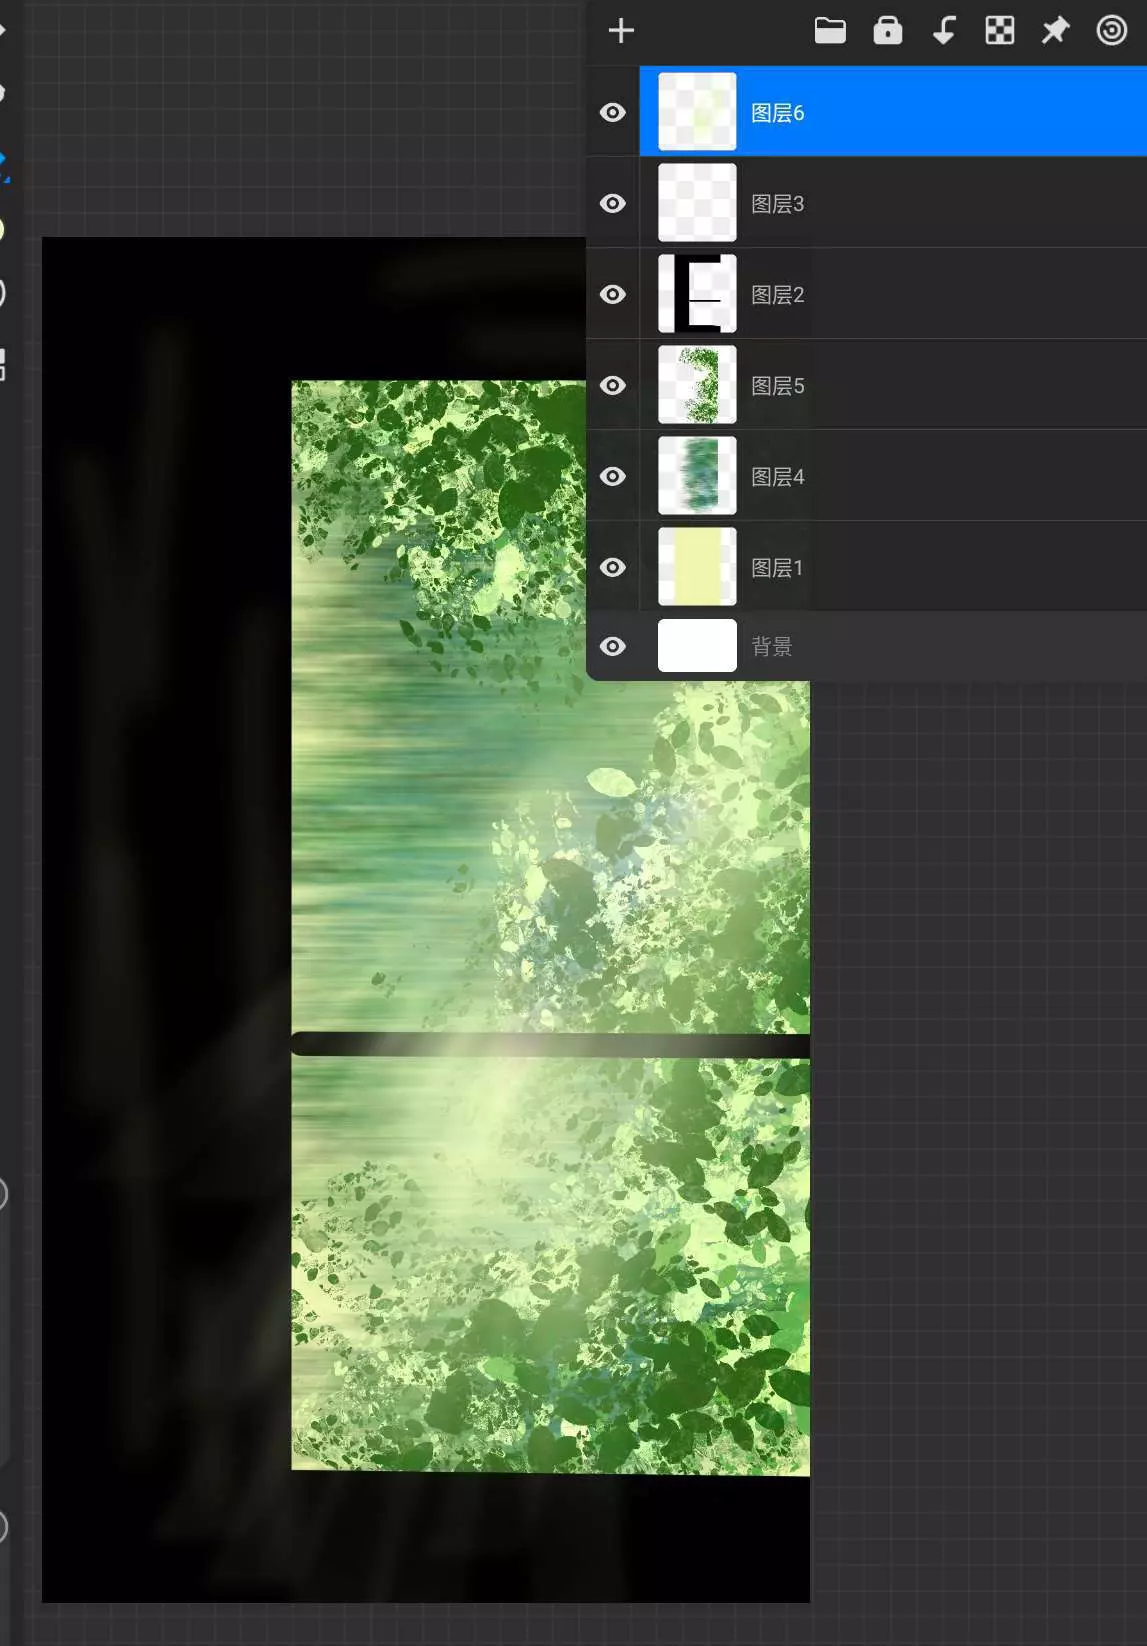Select the 图层3 layer name

click(777, 204)
